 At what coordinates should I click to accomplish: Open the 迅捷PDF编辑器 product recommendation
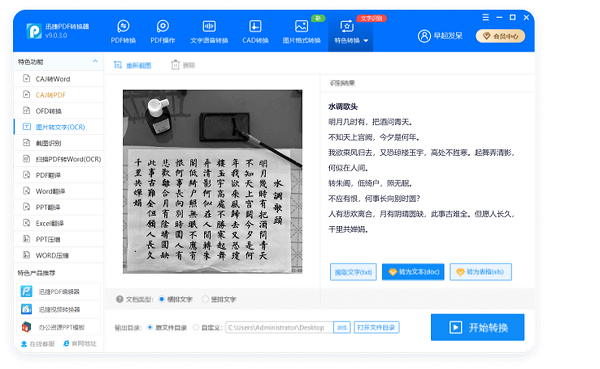(59, 292)
